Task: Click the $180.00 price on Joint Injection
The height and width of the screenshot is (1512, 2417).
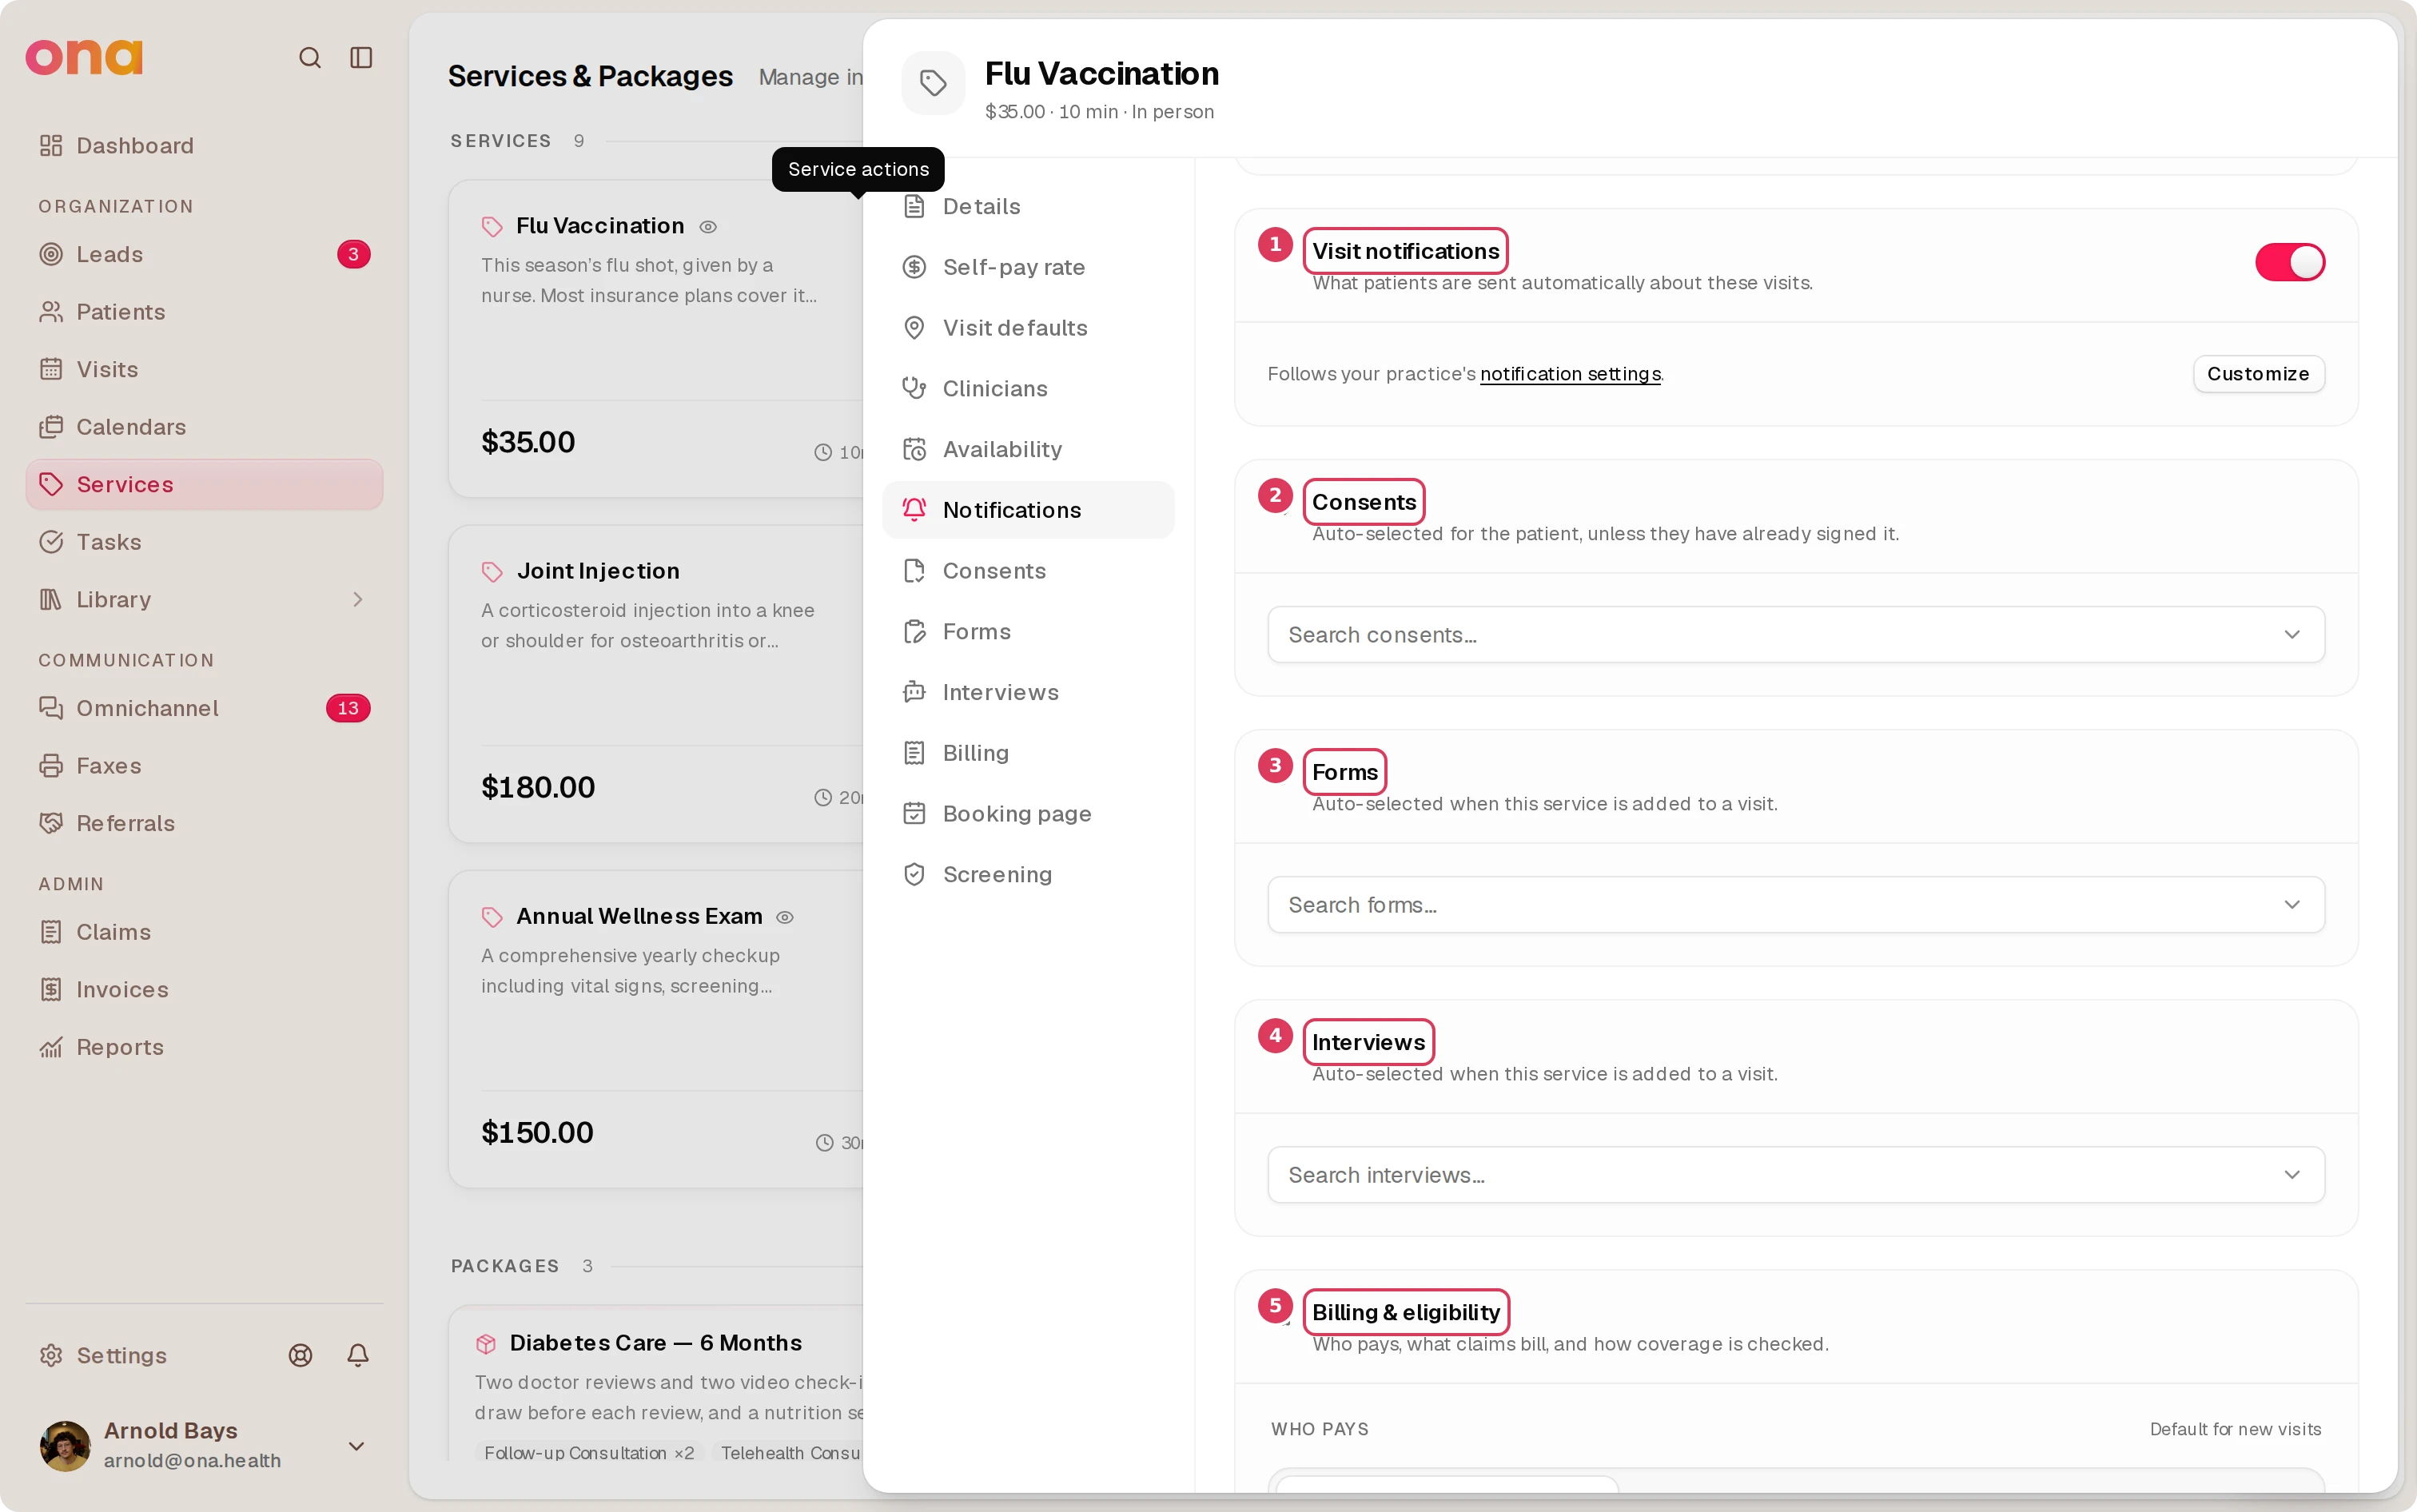Action: (538, 787)
